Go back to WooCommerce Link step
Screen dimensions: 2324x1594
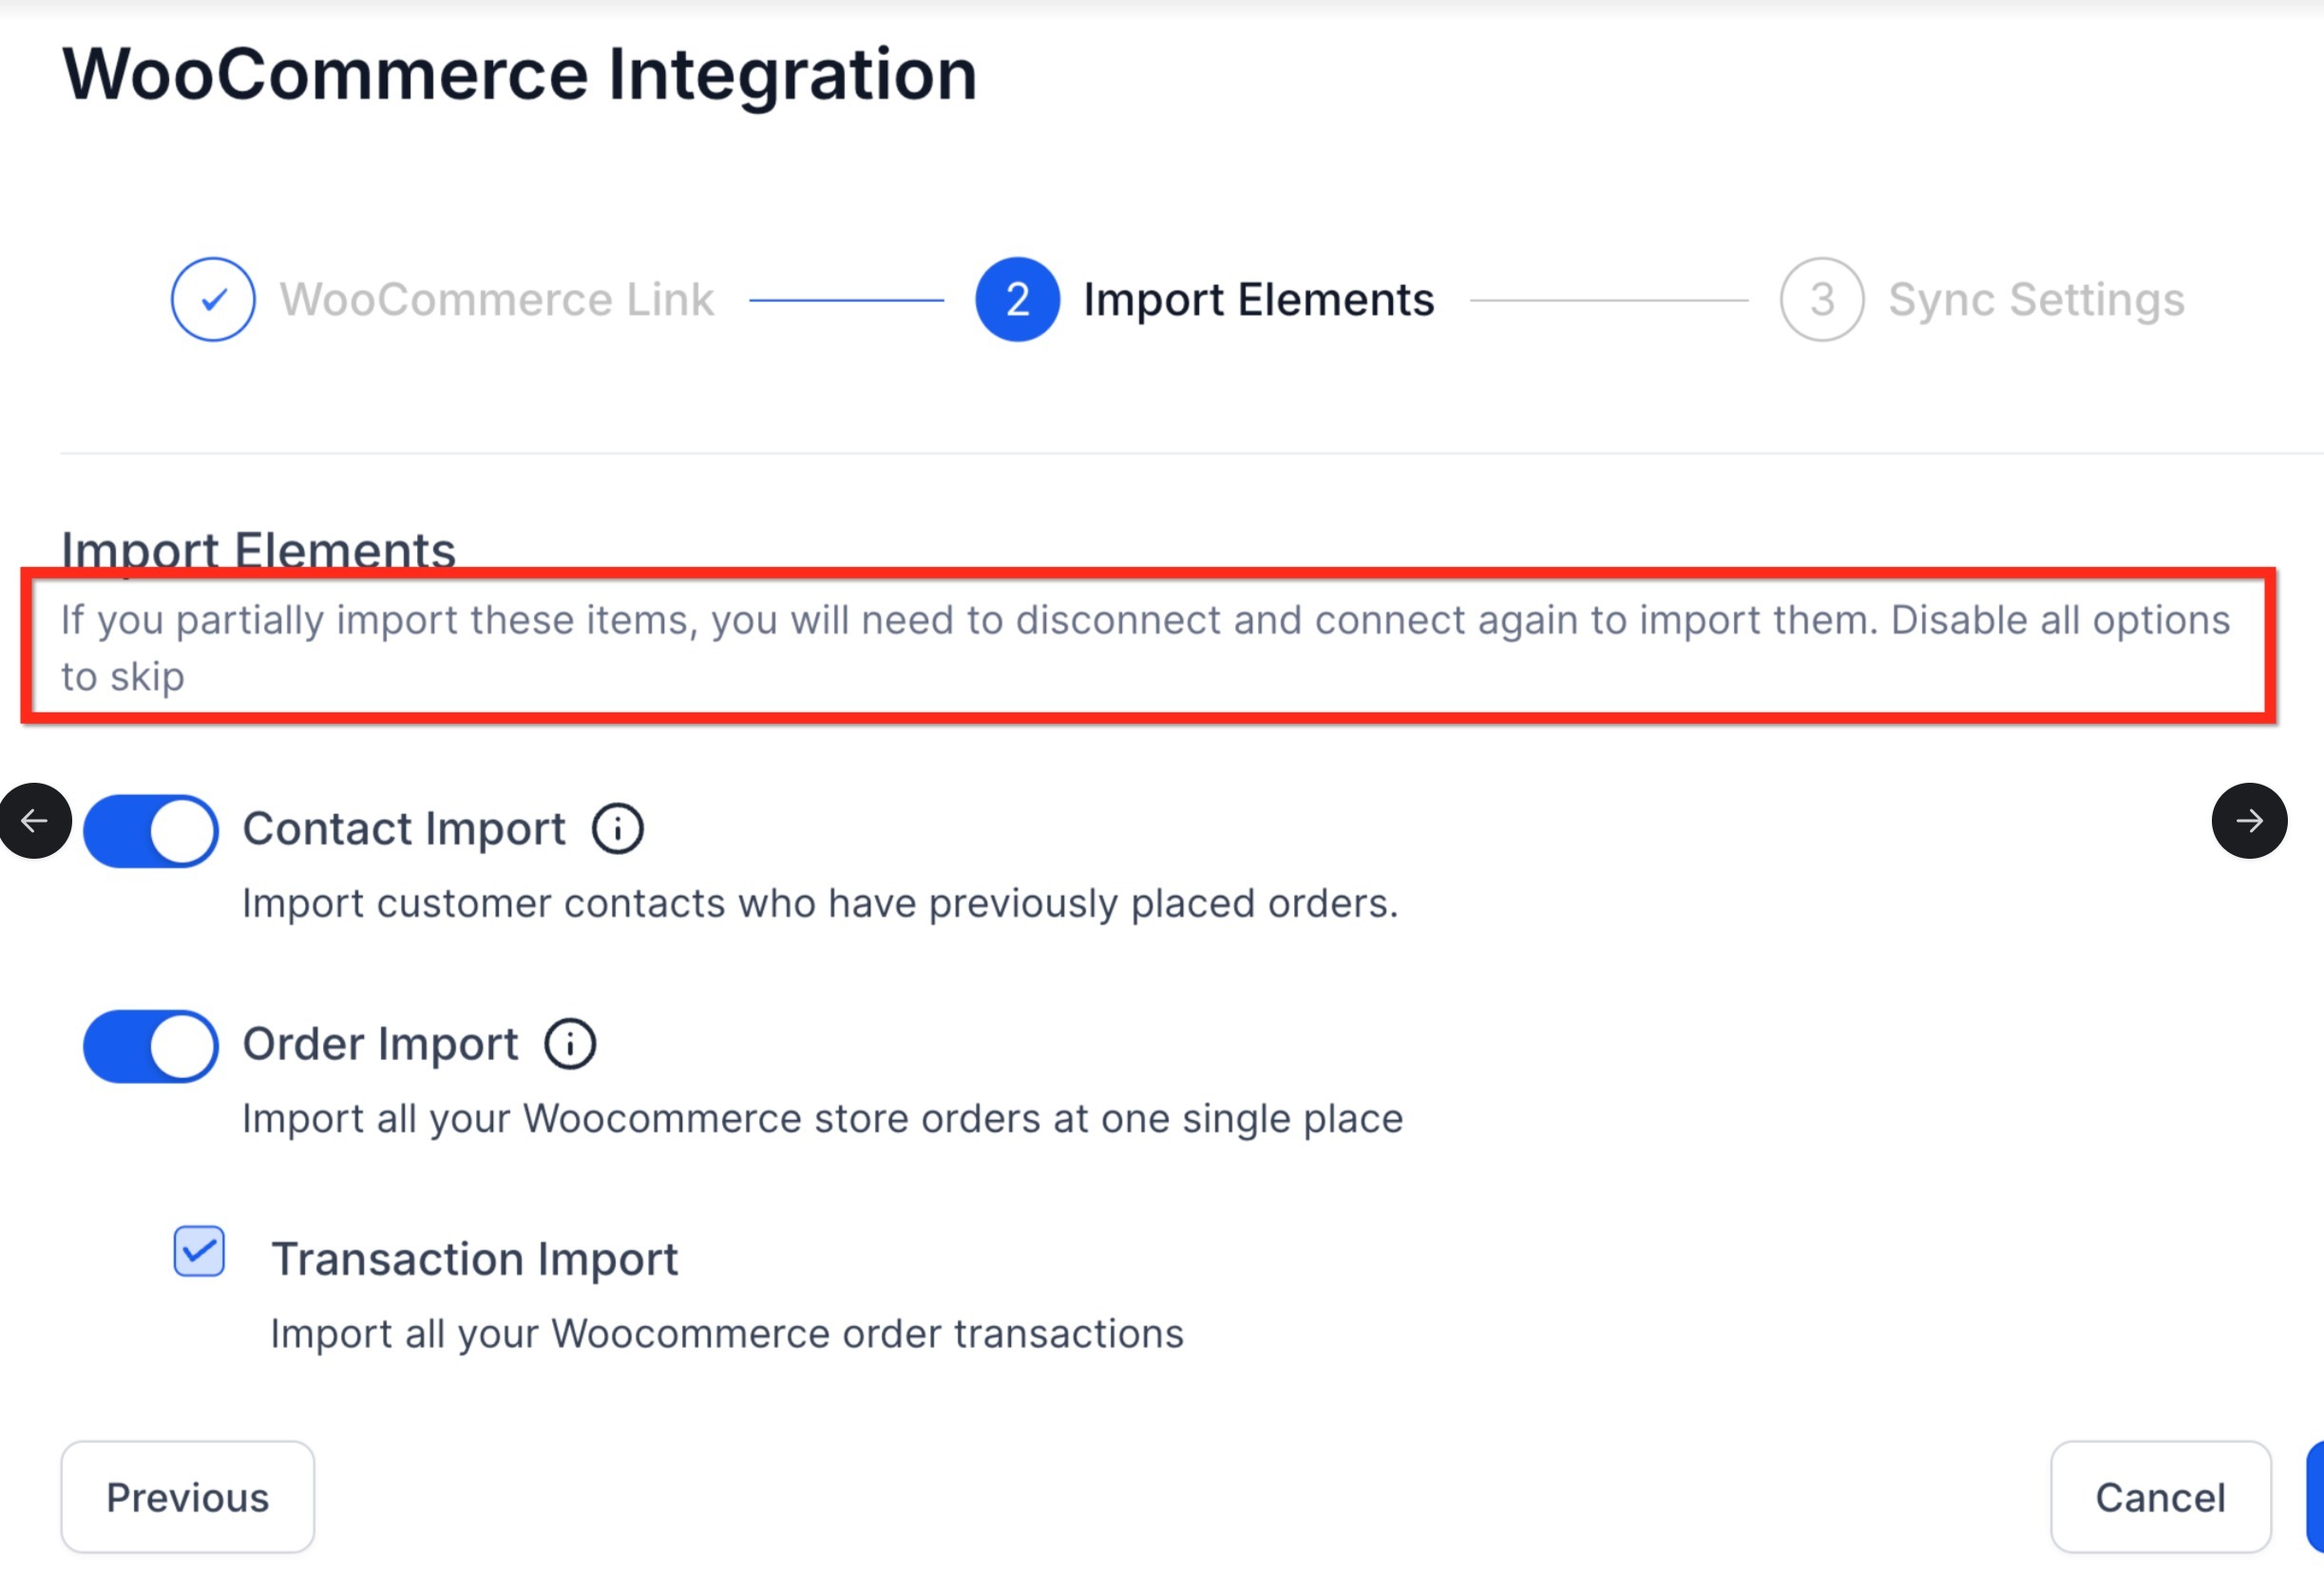point(496,300)
